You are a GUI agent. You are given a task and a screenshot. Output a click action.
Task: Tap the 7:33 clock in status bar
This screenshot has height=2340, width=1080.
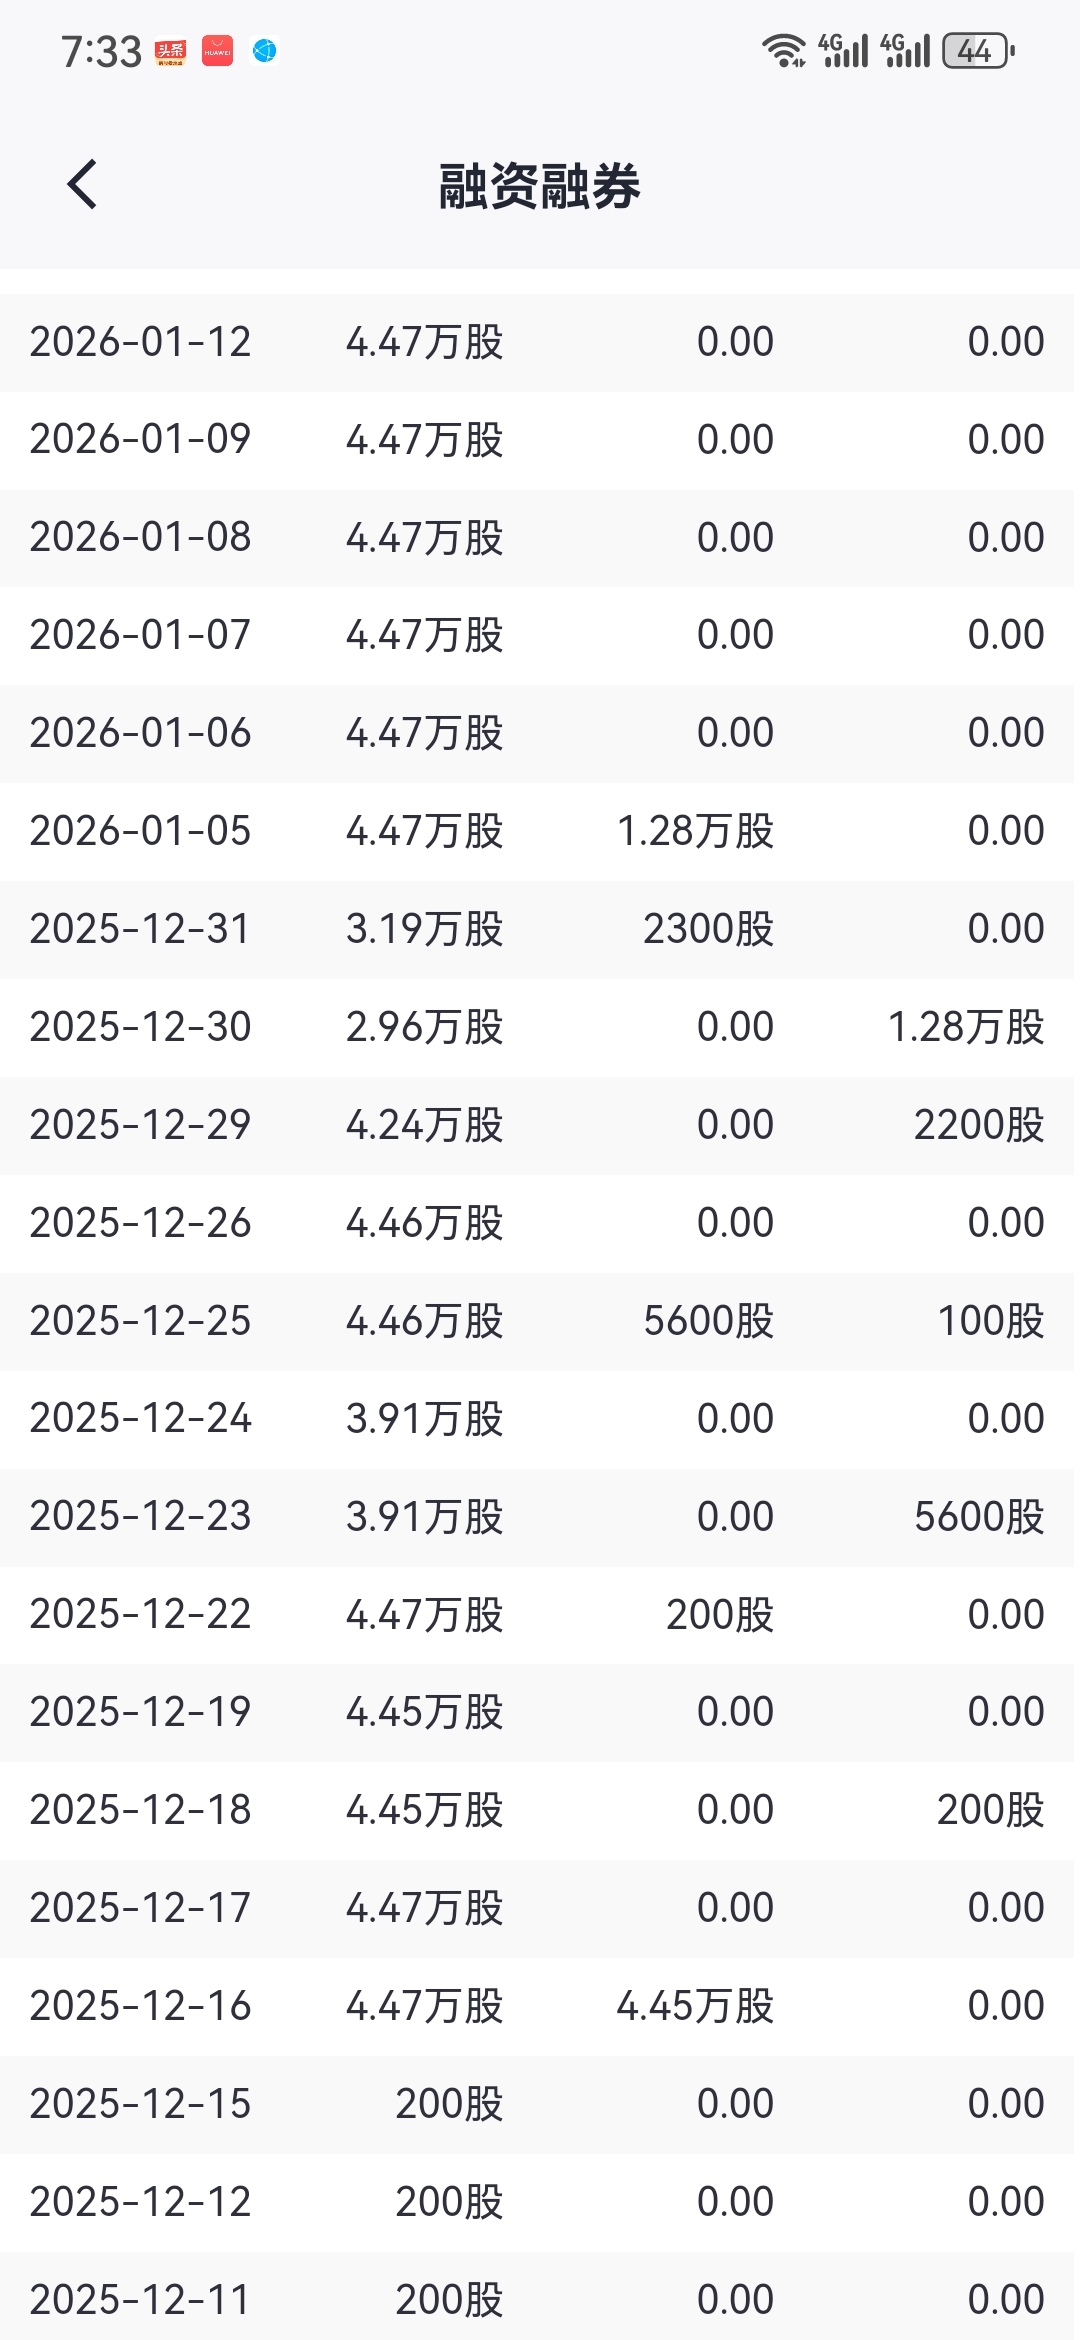coord(101,51)
